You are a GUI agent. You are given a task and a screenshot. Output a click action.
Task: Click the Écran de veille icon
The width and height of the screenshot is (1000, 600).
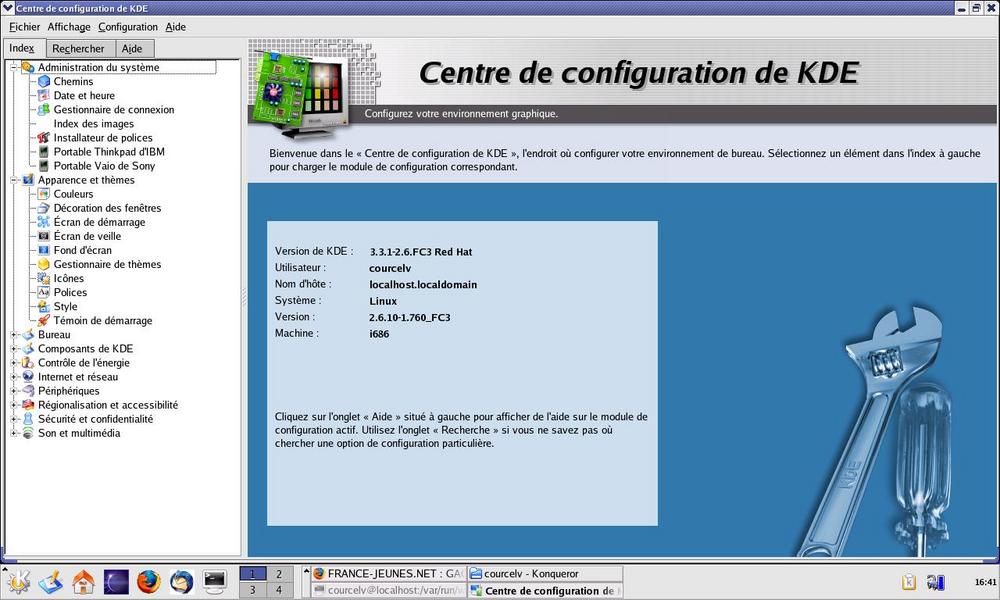(43, 236)
